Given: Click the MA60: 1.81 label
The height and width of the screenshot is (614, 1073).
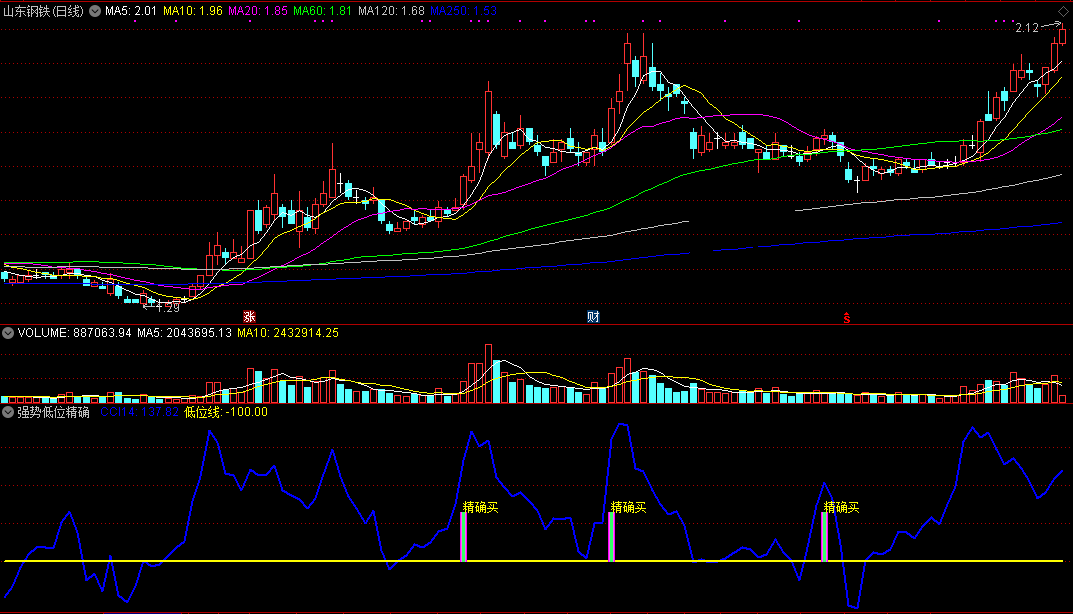Looking at the screenshot, I should click(323, 11).
